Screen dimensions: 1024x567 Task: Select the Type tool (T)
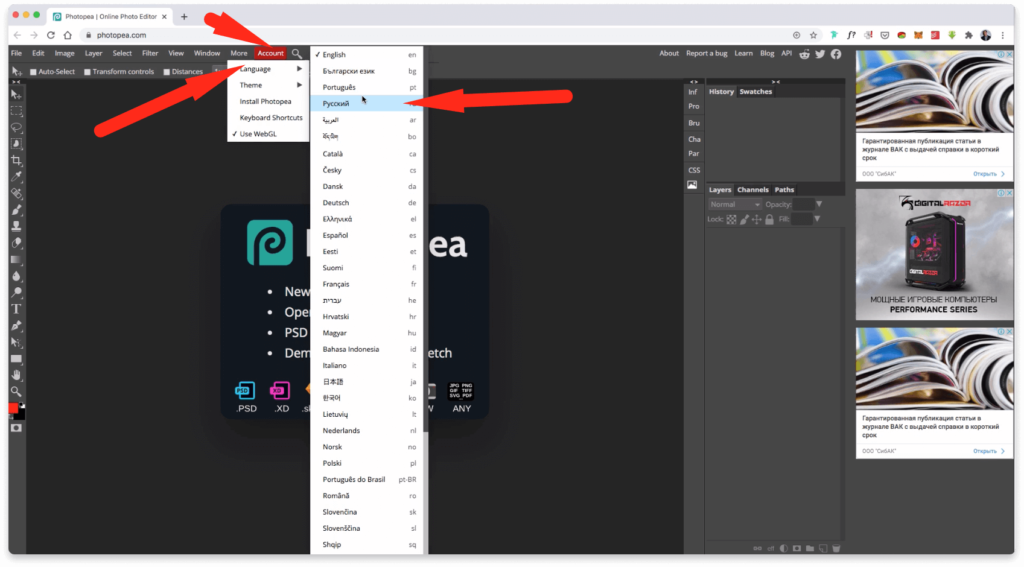16,309
